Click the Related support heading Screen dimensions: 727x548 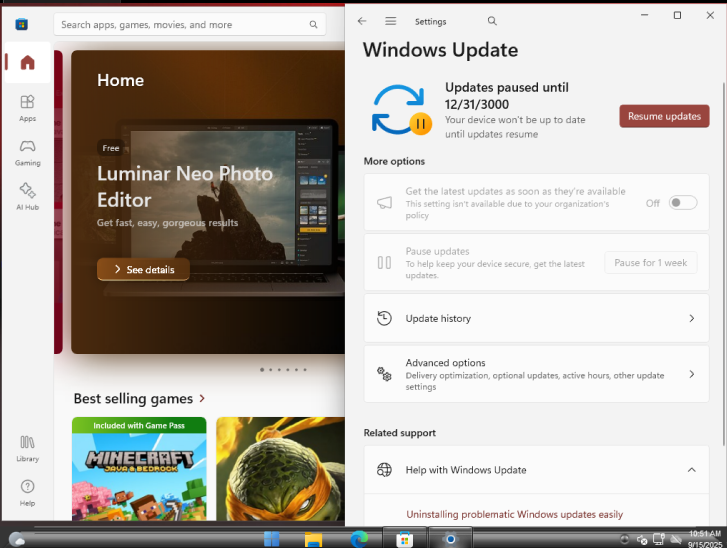(400, 433)
